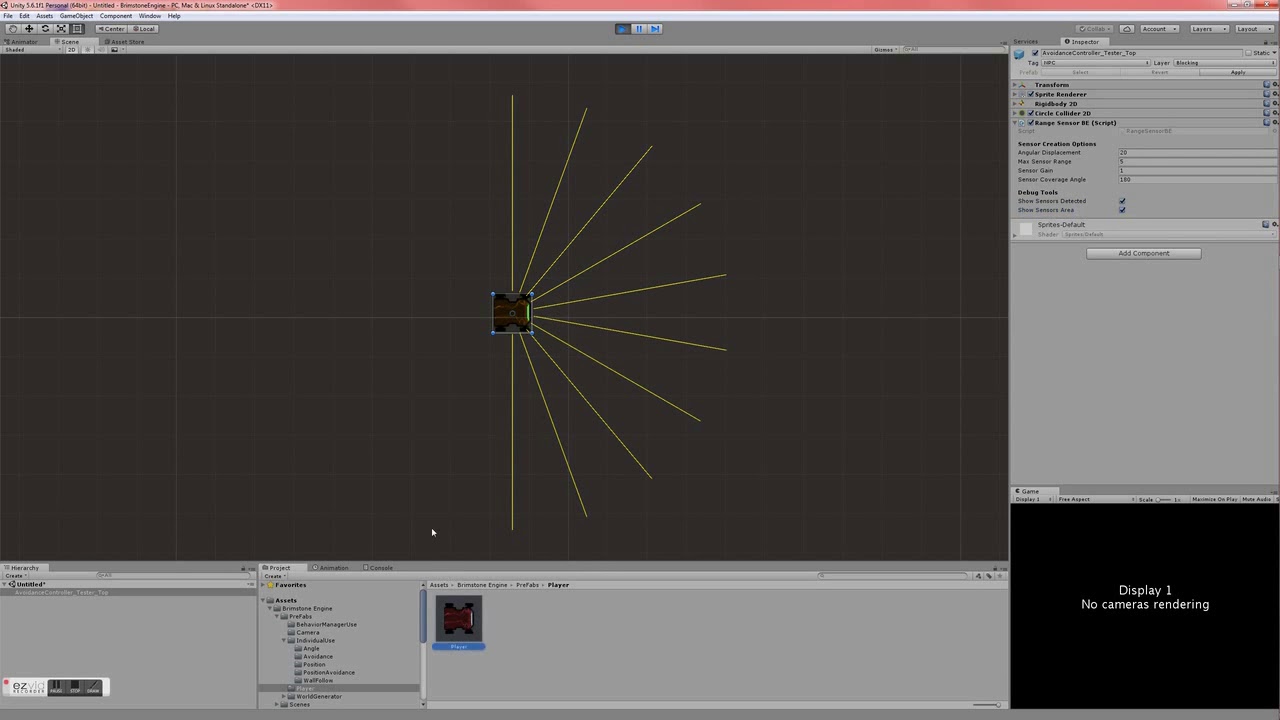Switch to the Asset Store tab

[126, 42]
